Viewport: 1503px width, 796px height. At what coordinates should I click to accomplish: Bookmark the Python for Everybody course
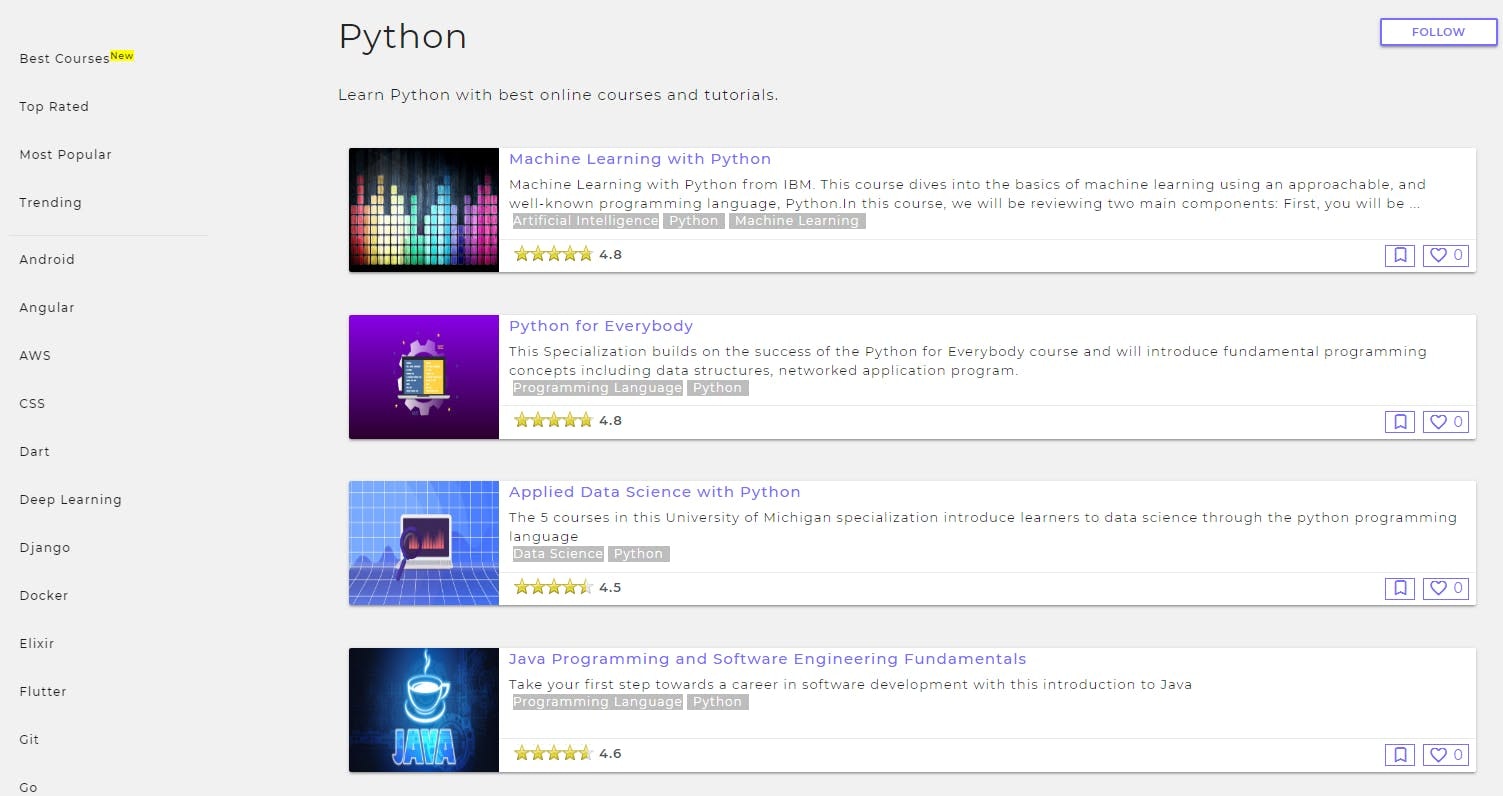pos(1400,422)
